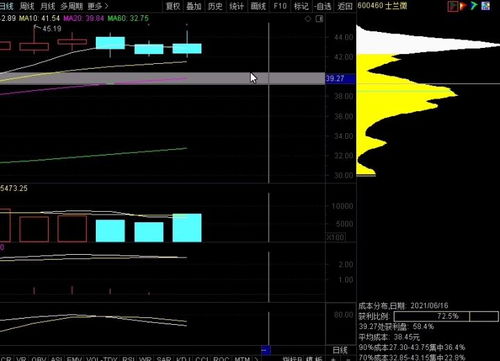Screen dimensions: 500x361
Task: Click the orange play-arrow icon at top right
Action: [x=463, y=6]
